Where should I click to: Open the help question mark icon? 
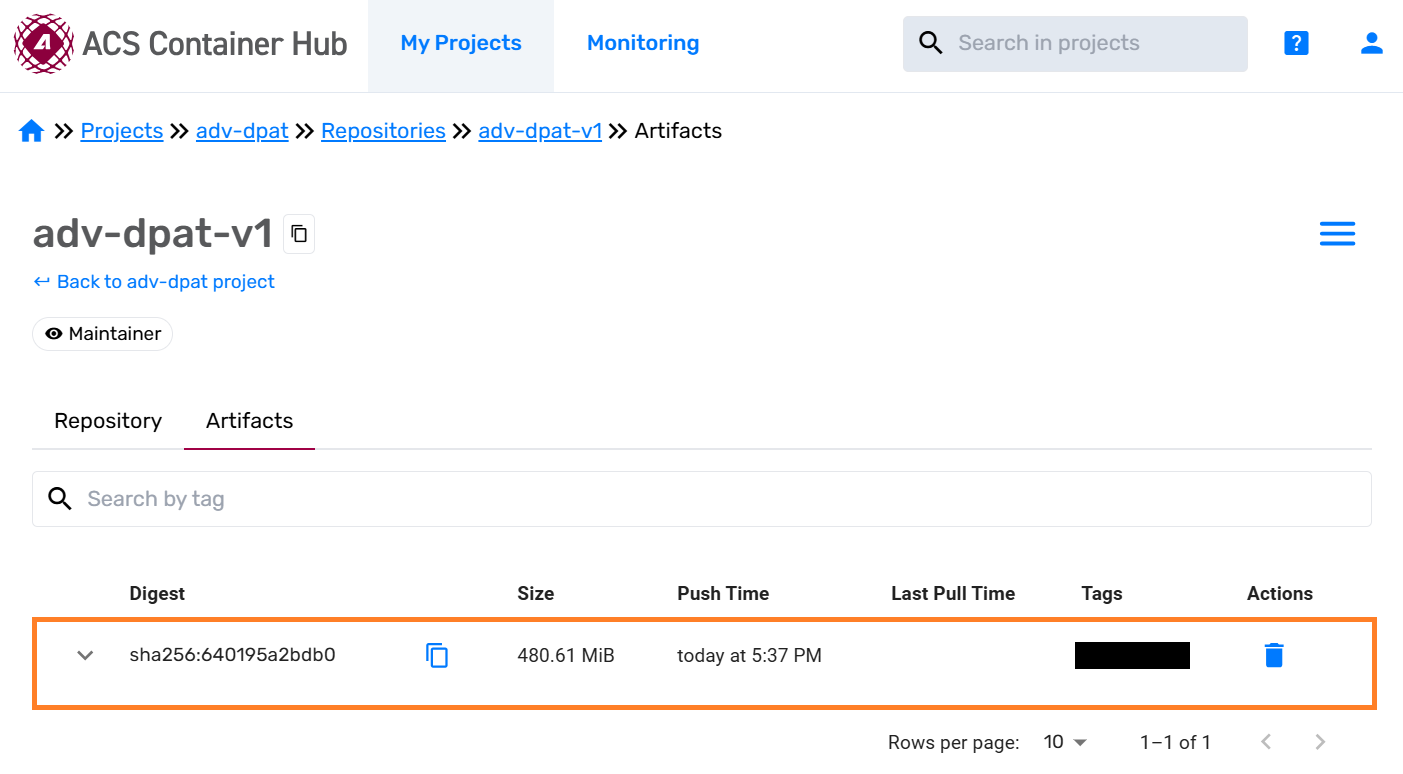point(1296,43)
